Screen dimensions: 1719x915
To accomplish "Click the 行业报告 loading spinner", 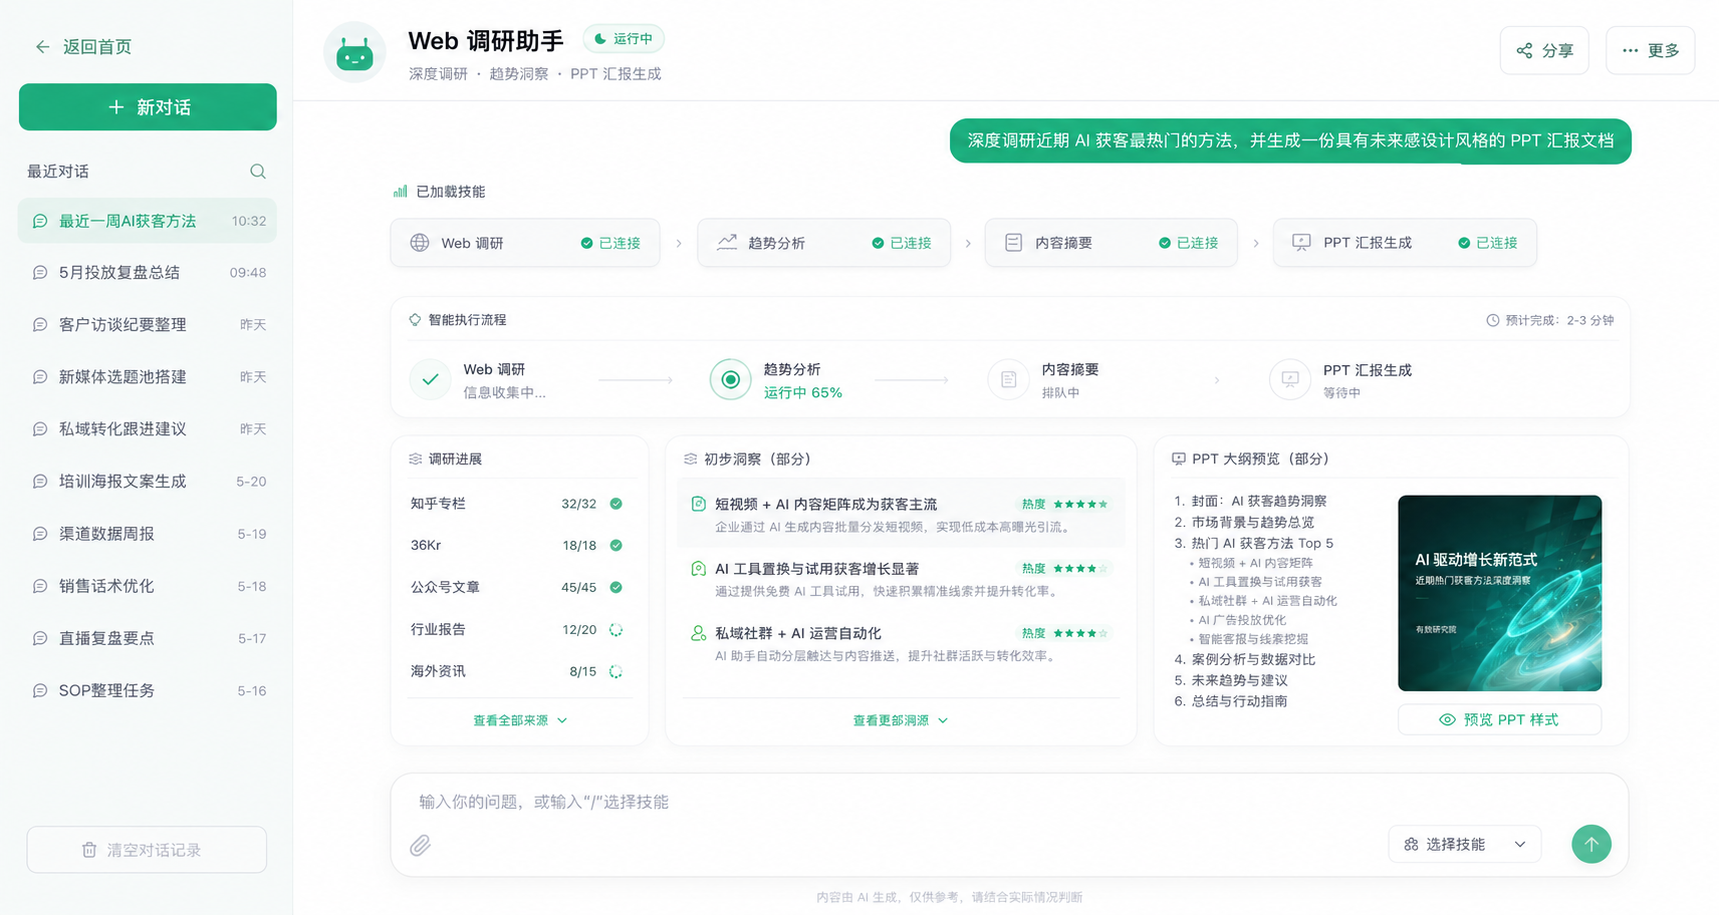I will click(x=616, y=630).
